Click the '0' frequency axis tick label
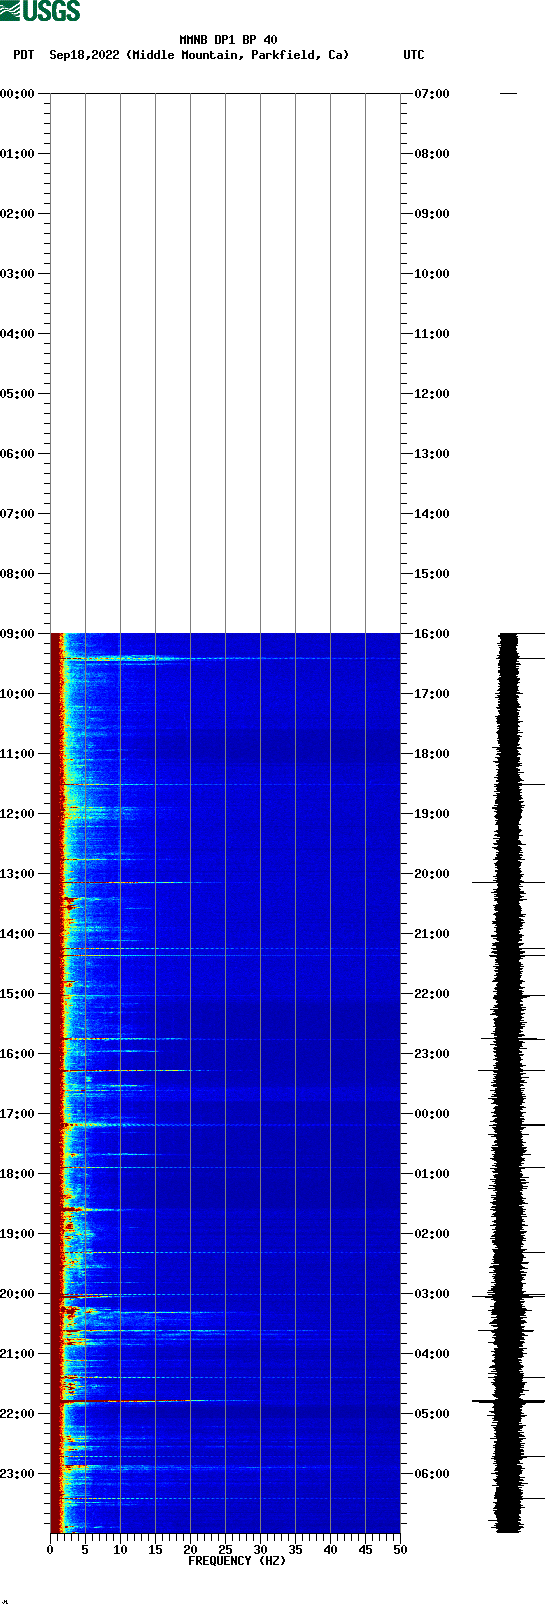This screenshot has height=1613, width=552. [50, 1550]
